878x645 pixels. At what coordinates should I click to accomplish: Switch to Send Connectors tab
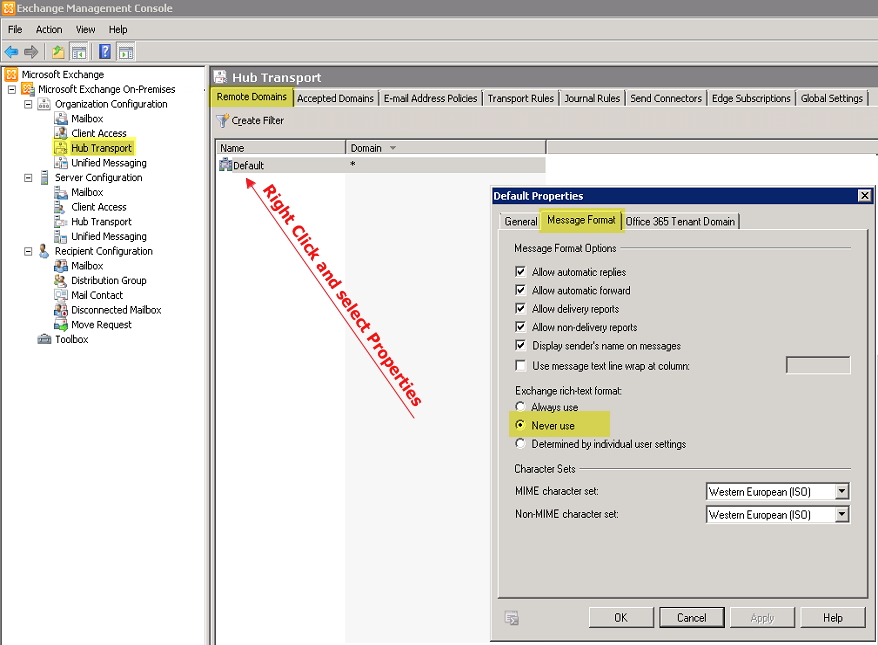[666, 99]
